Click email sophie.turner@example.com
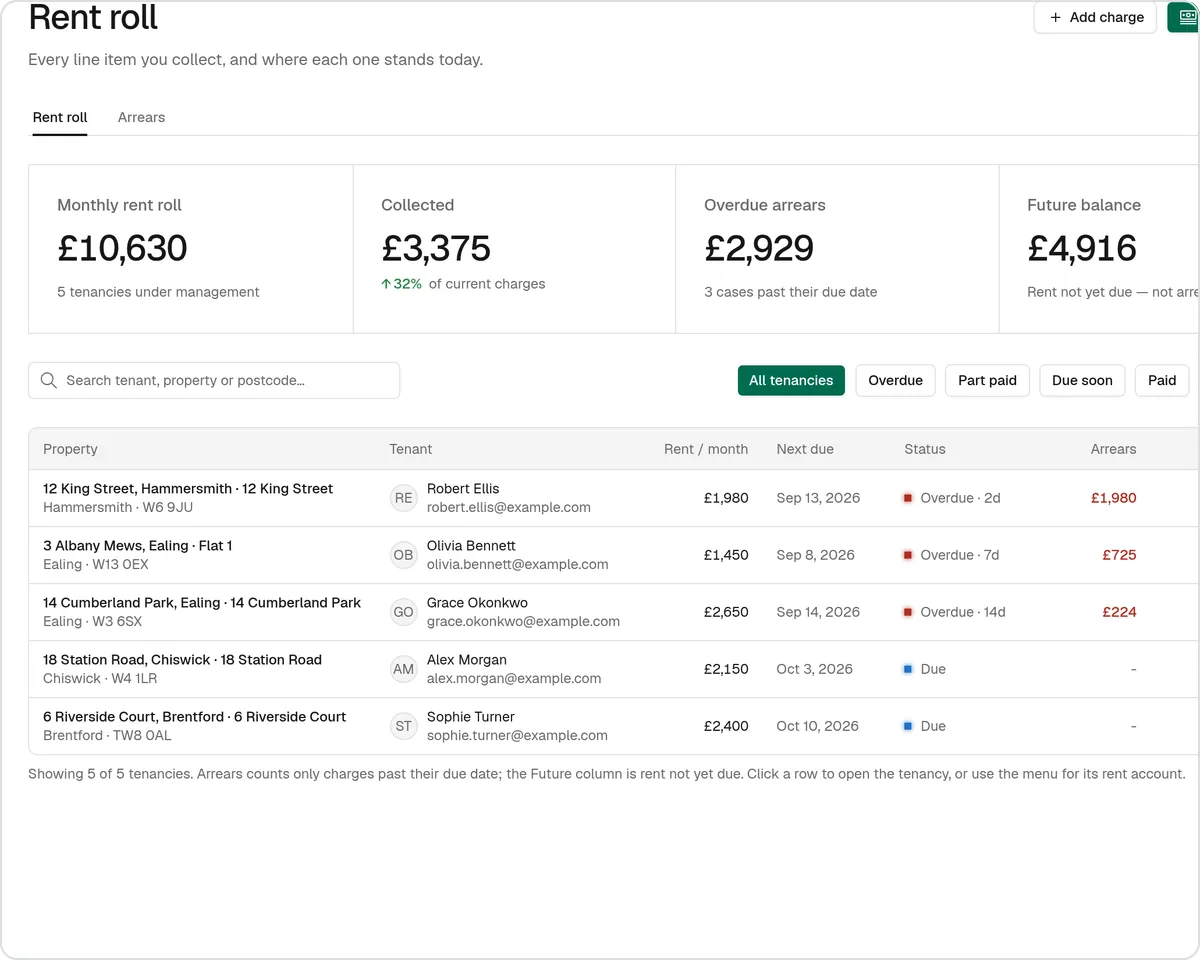 (517, 735)
